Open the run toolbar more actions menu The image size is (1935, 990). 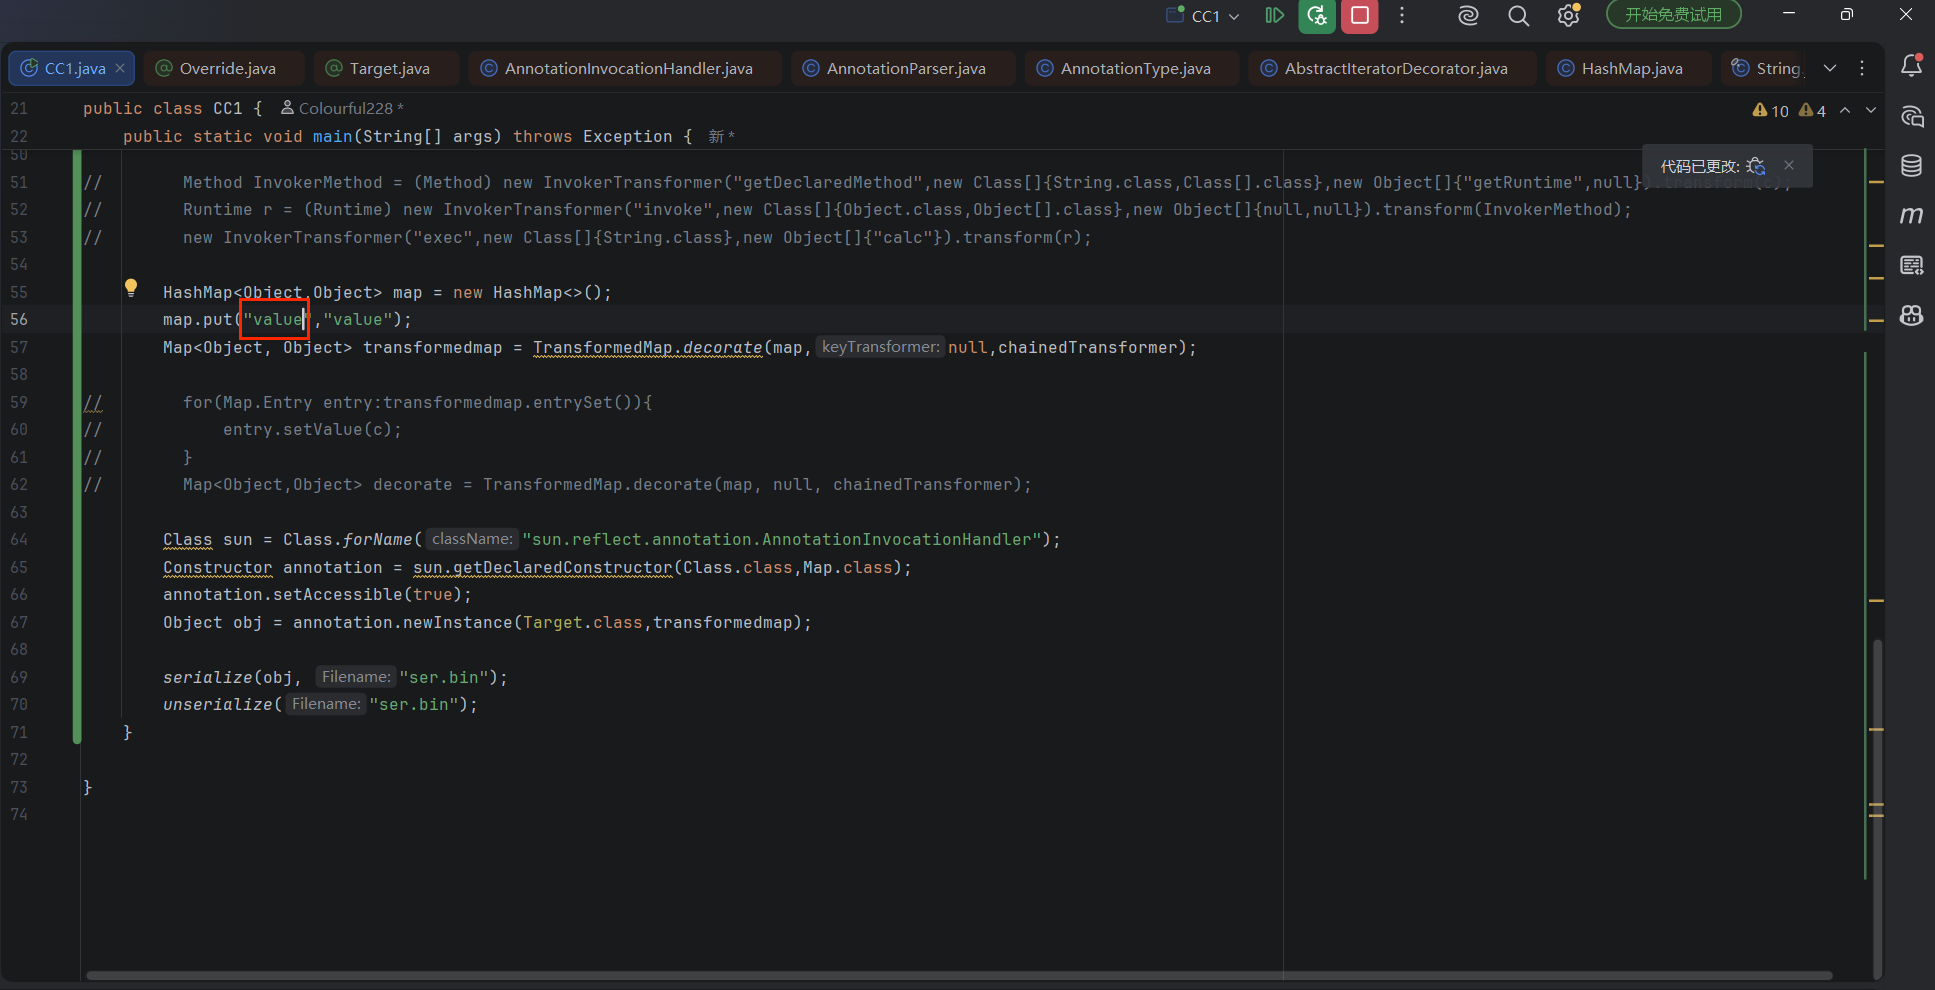point(1402,15)
